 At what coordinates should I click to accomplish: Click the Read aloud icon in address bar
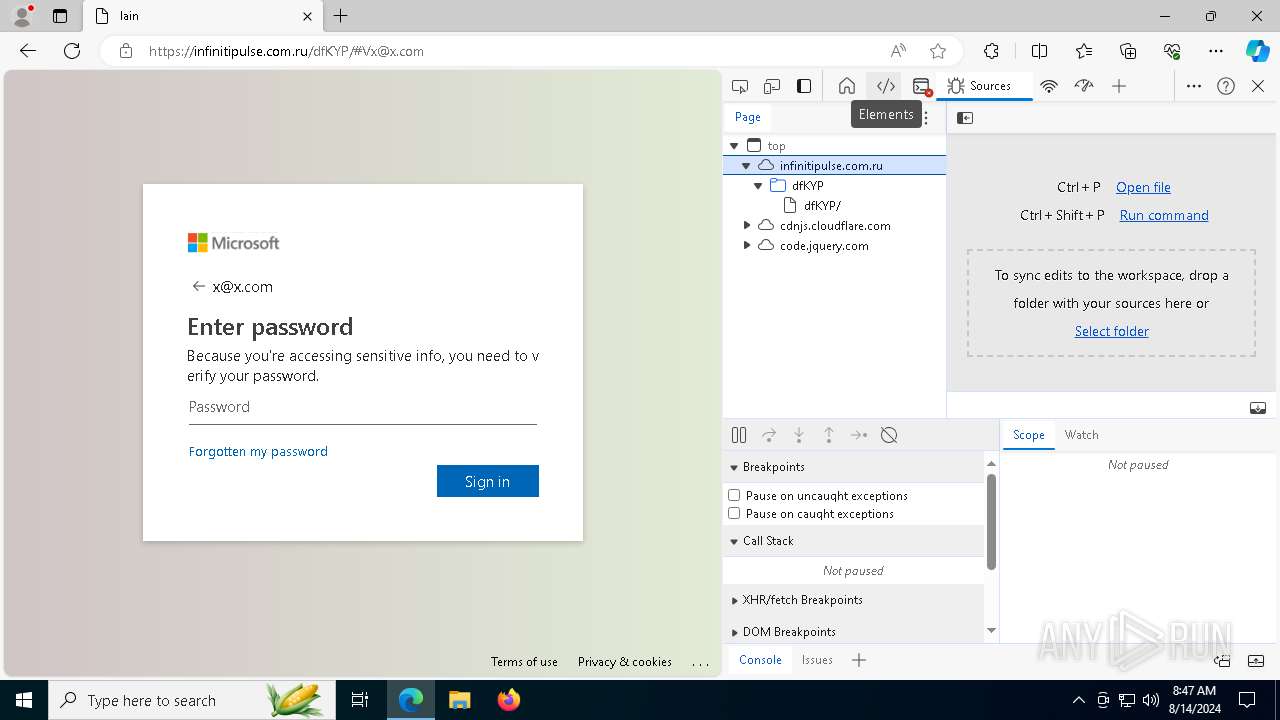pos(898,51)
